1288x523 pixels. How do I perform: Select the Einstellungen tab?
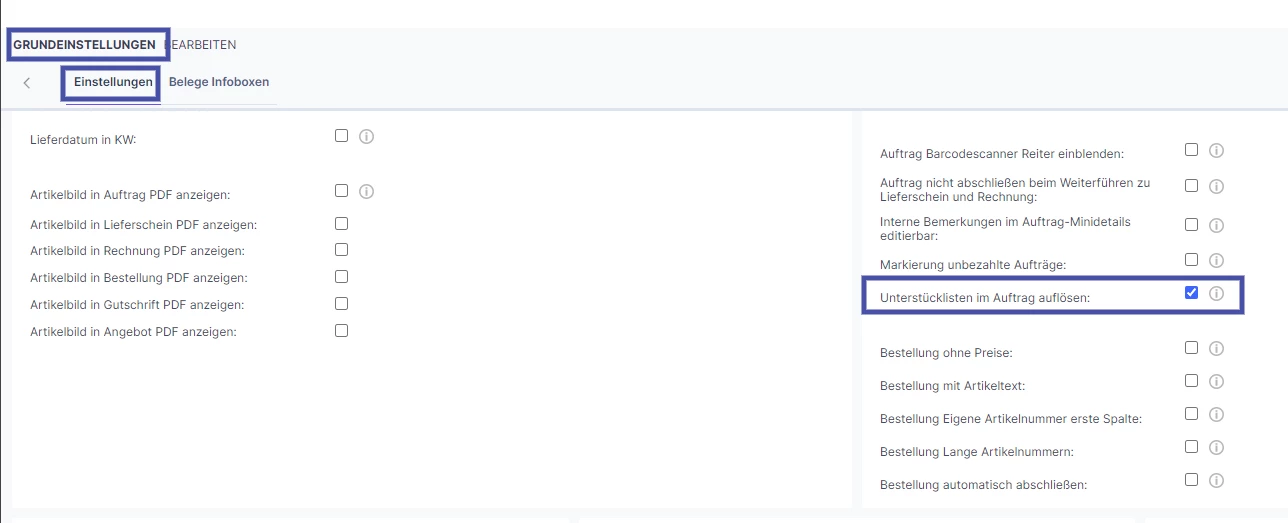113,82
